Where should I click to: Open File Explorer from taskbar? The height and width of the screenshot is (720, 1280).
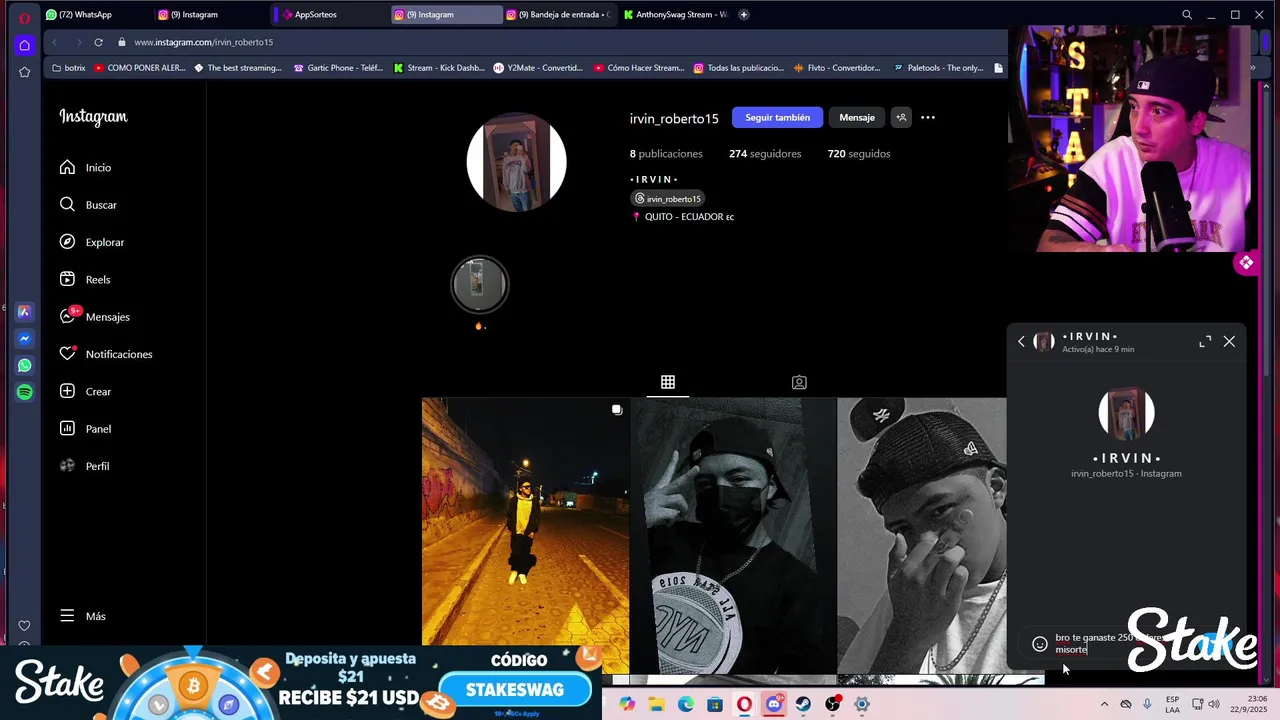656,704
